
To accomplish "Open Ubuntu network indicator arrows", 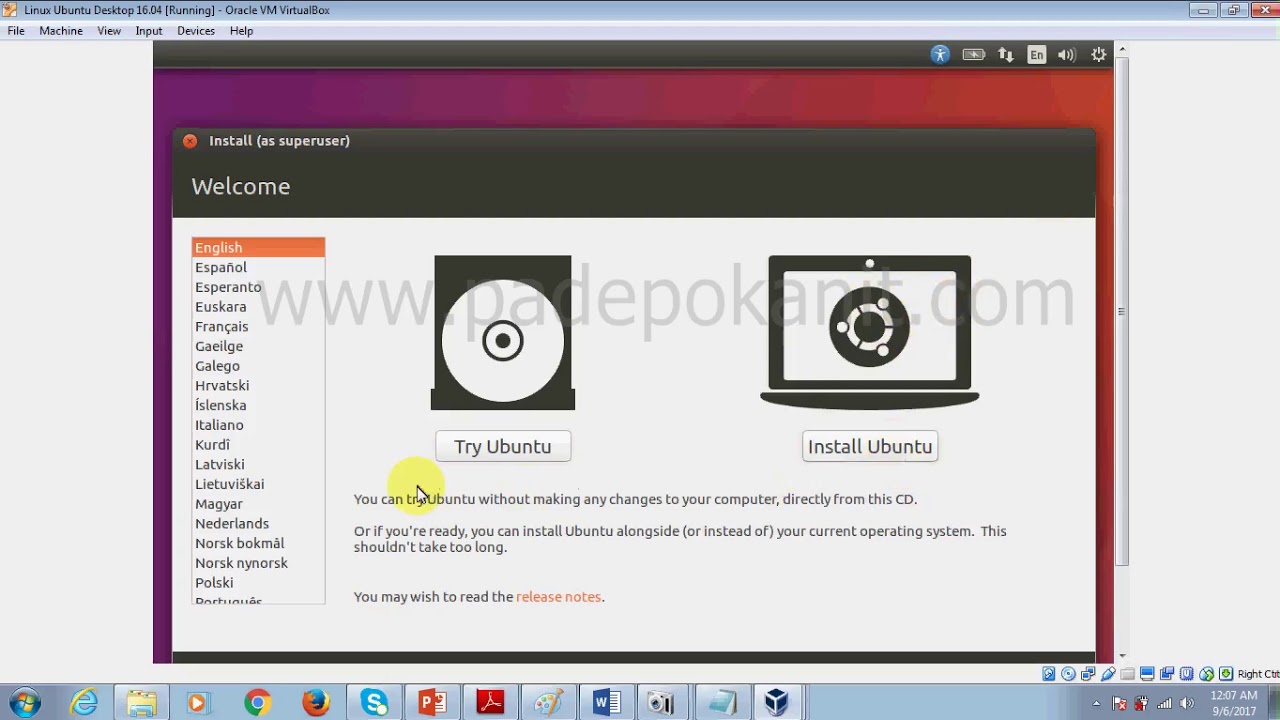I will point(1006,55).
